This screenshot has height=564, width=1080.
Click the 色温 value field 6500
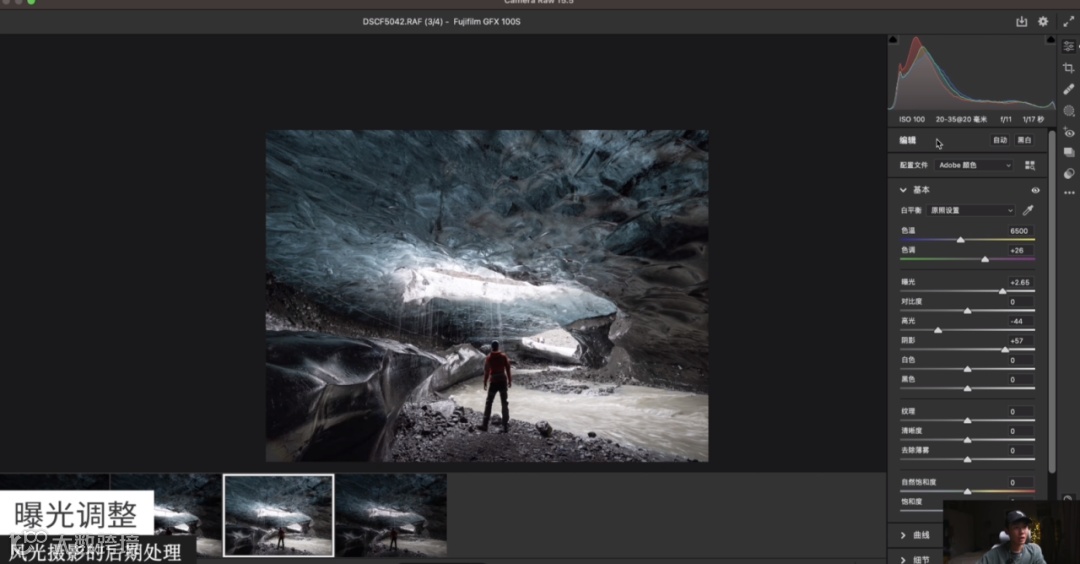click(1019, 231)
